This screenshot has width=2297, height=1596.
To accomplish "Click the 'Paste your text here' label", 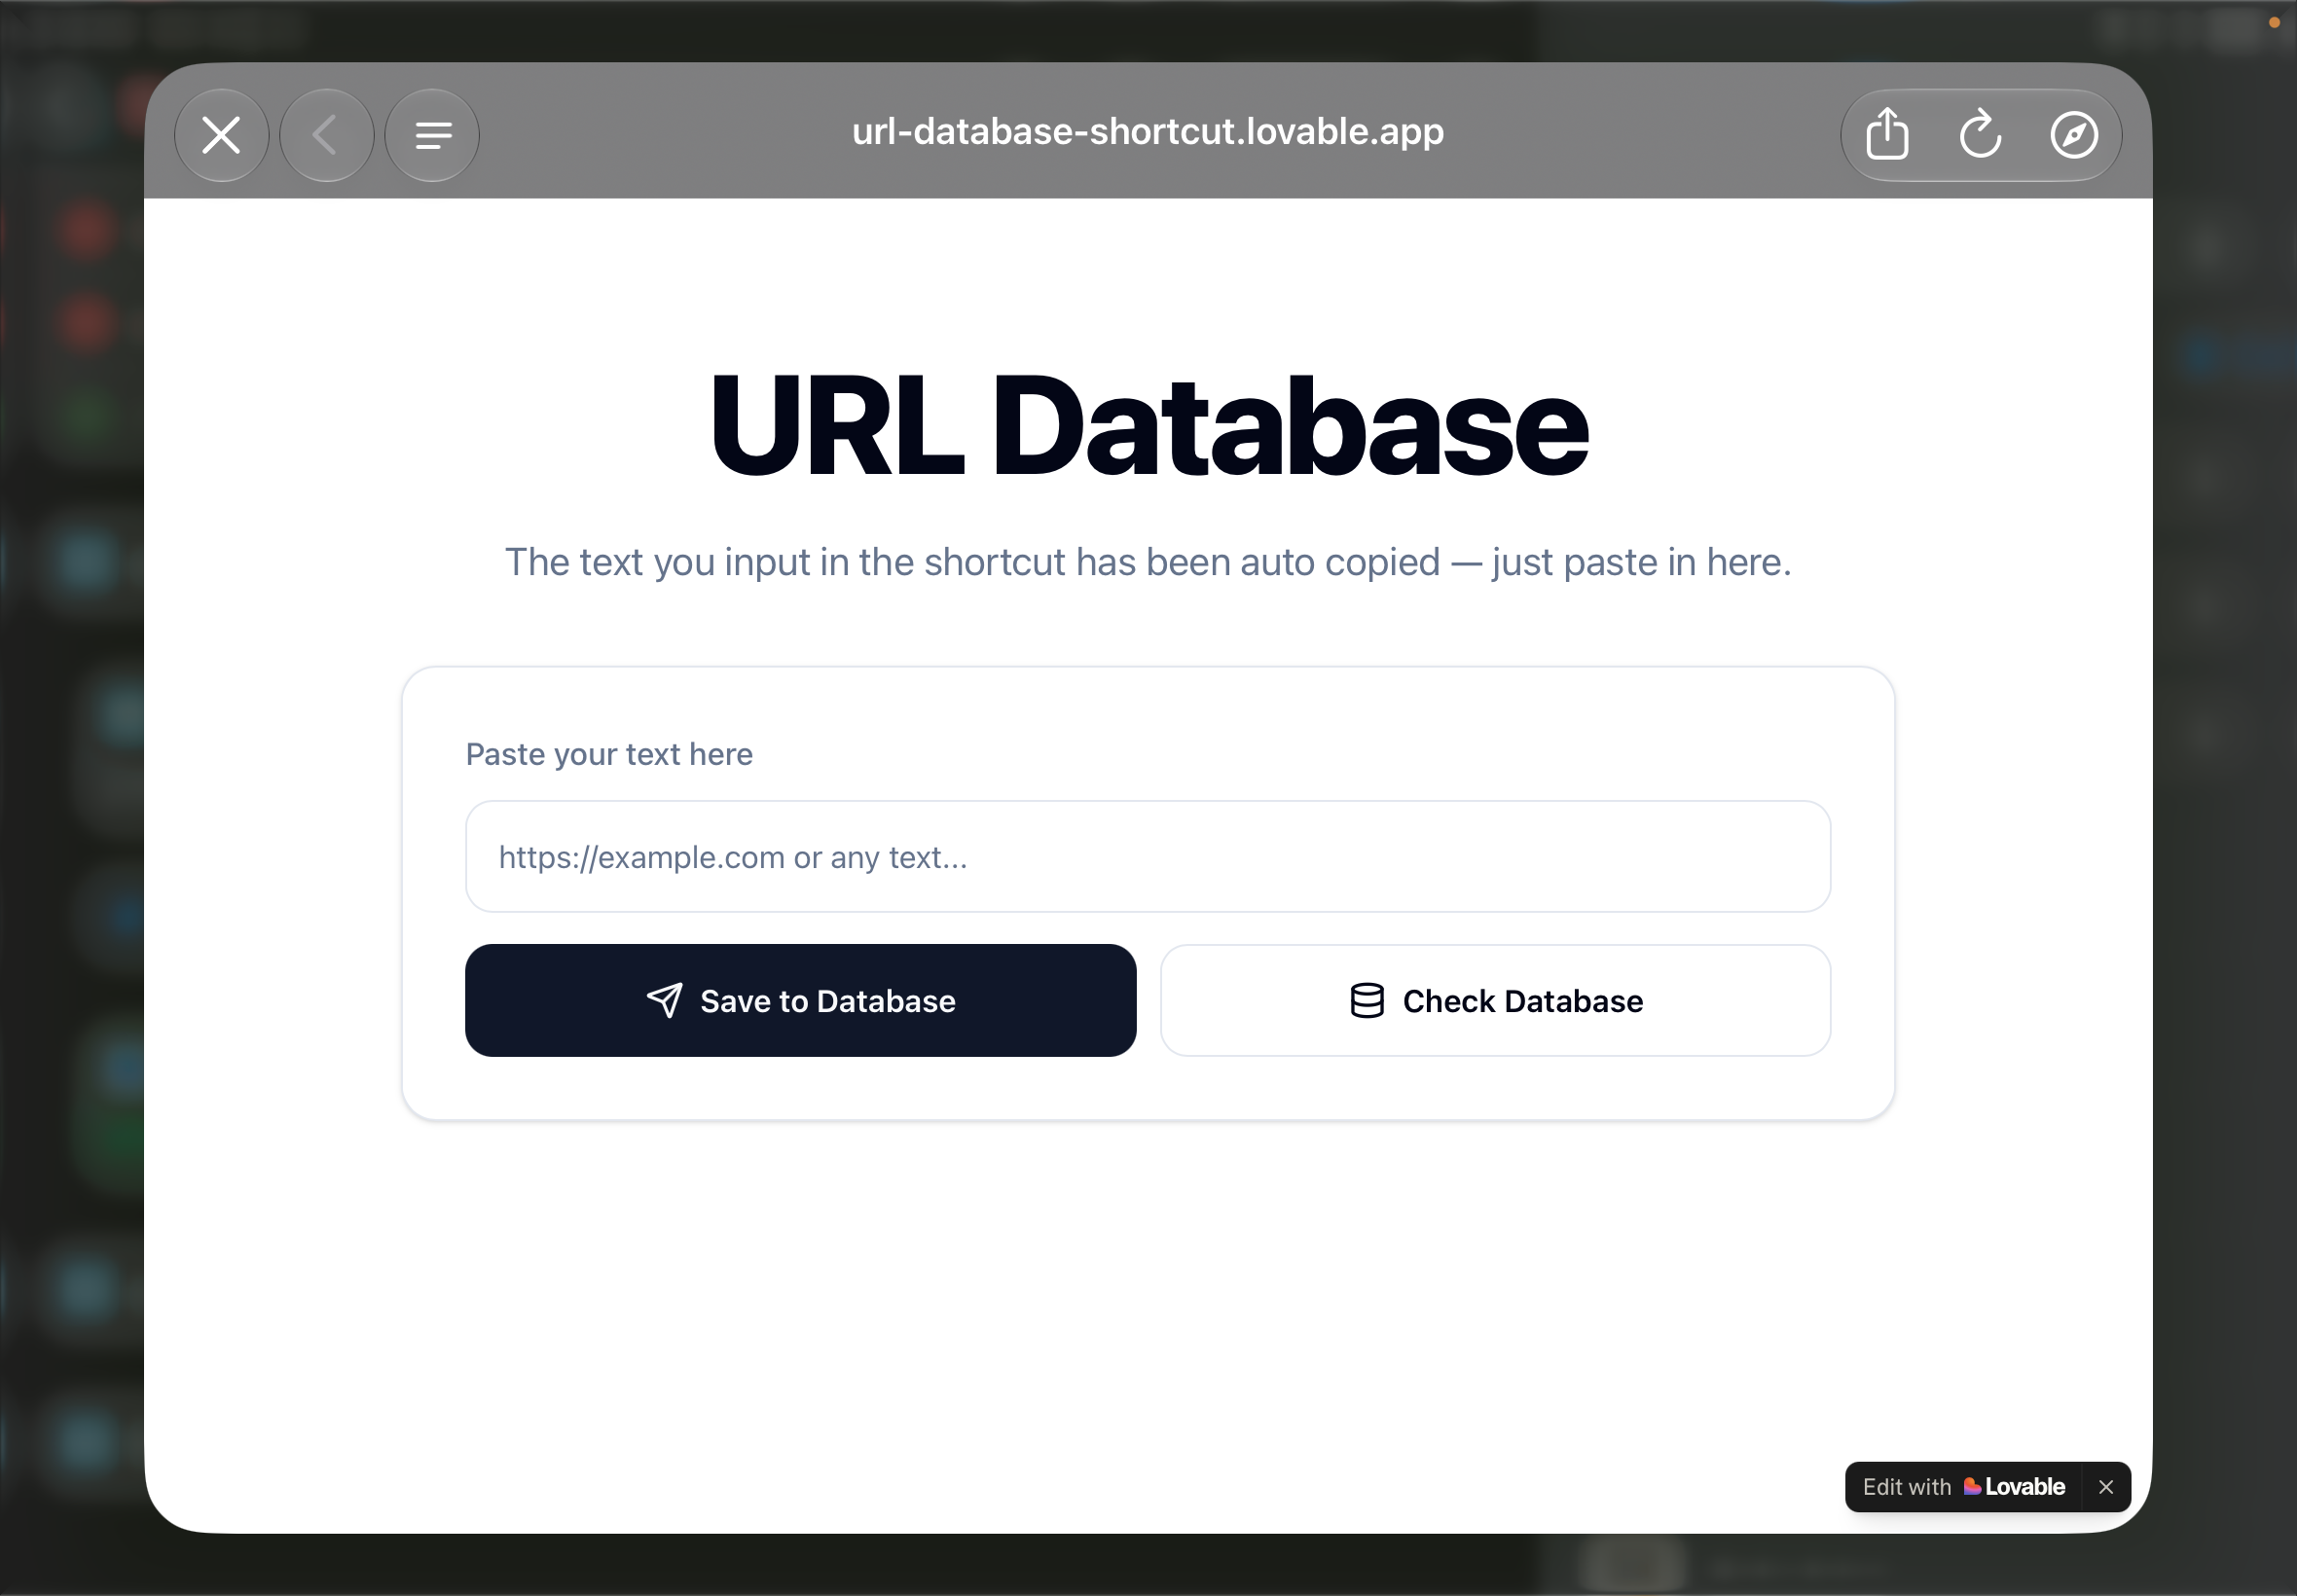I will (609, 754).
